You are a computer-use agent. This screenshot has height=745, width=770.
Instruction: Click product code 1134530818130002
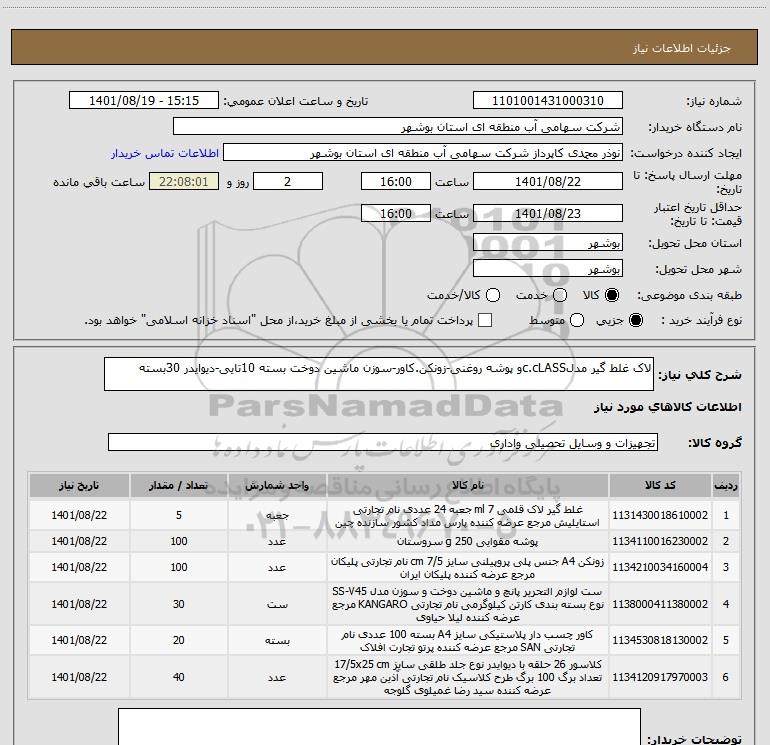coord(660,640)
